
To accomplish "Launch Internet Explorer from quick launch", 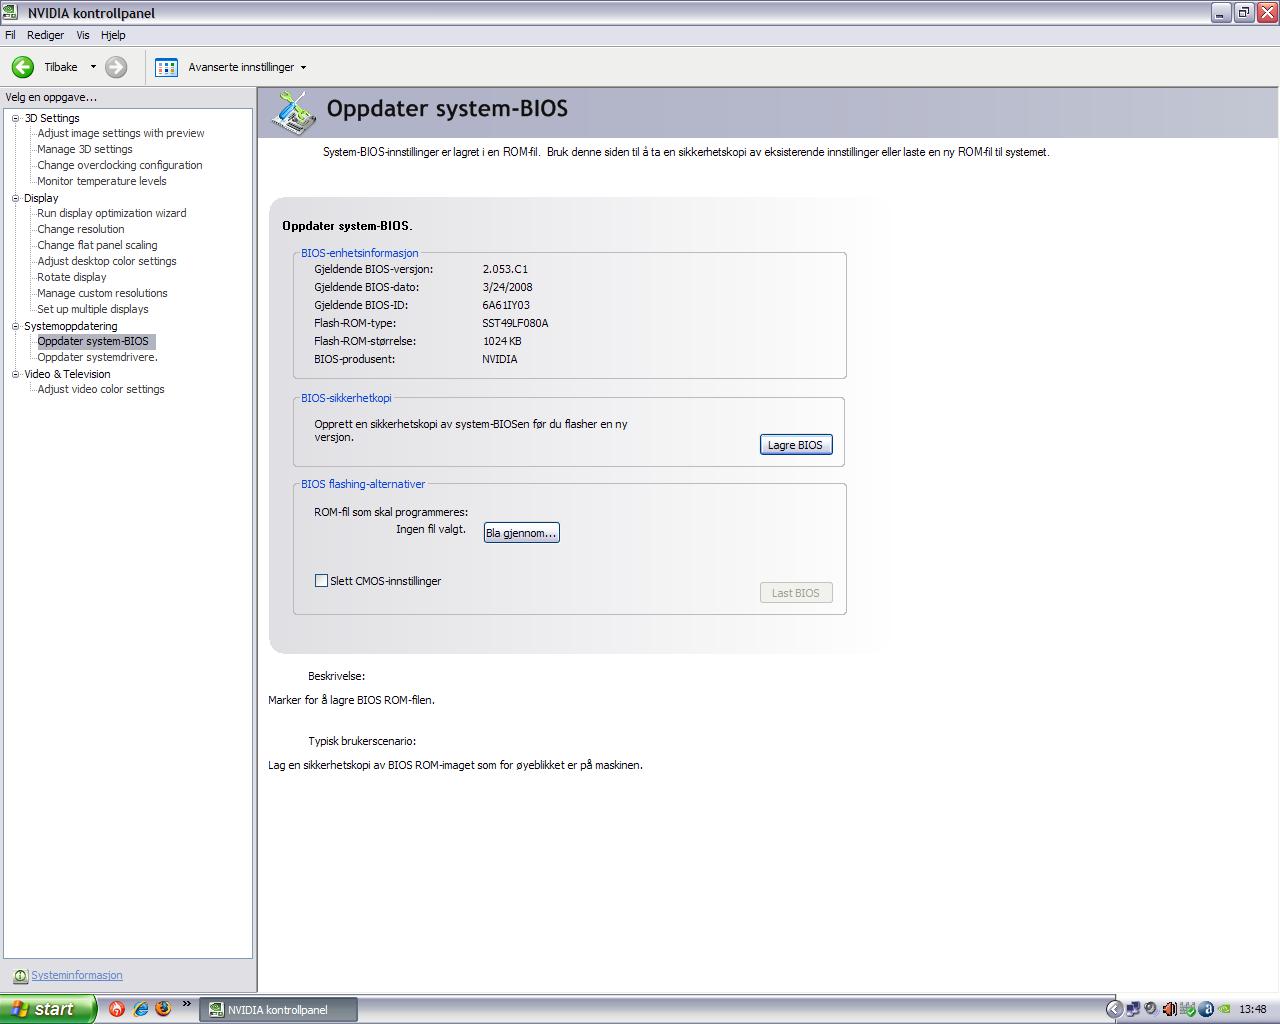I will [x=141, y=1009].
